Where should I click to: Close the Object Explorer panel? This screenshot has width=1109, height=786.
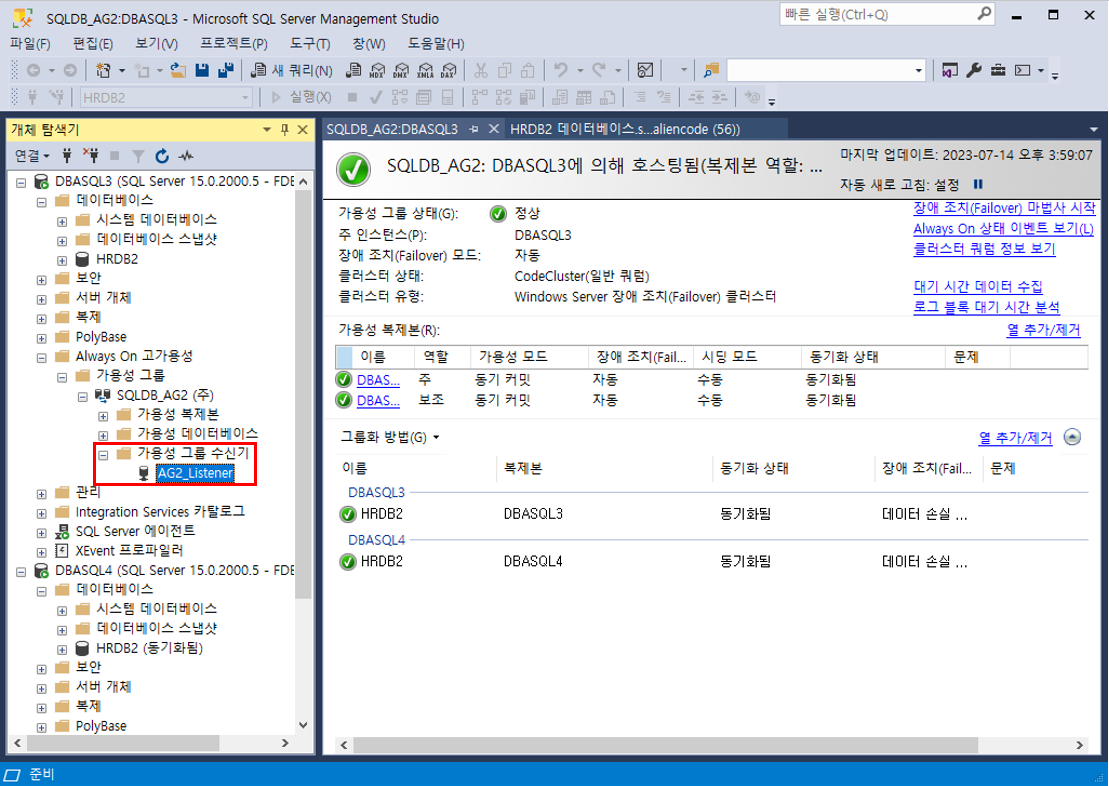(x=303, y=129)
